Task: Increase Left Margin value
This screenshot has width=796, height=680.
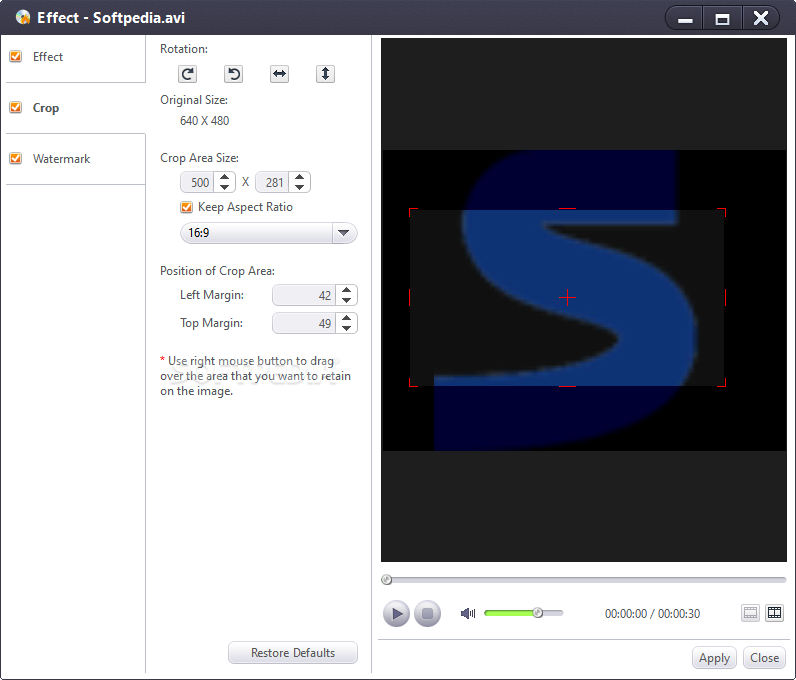Action: pyautogui.click(x=346, y=290)
